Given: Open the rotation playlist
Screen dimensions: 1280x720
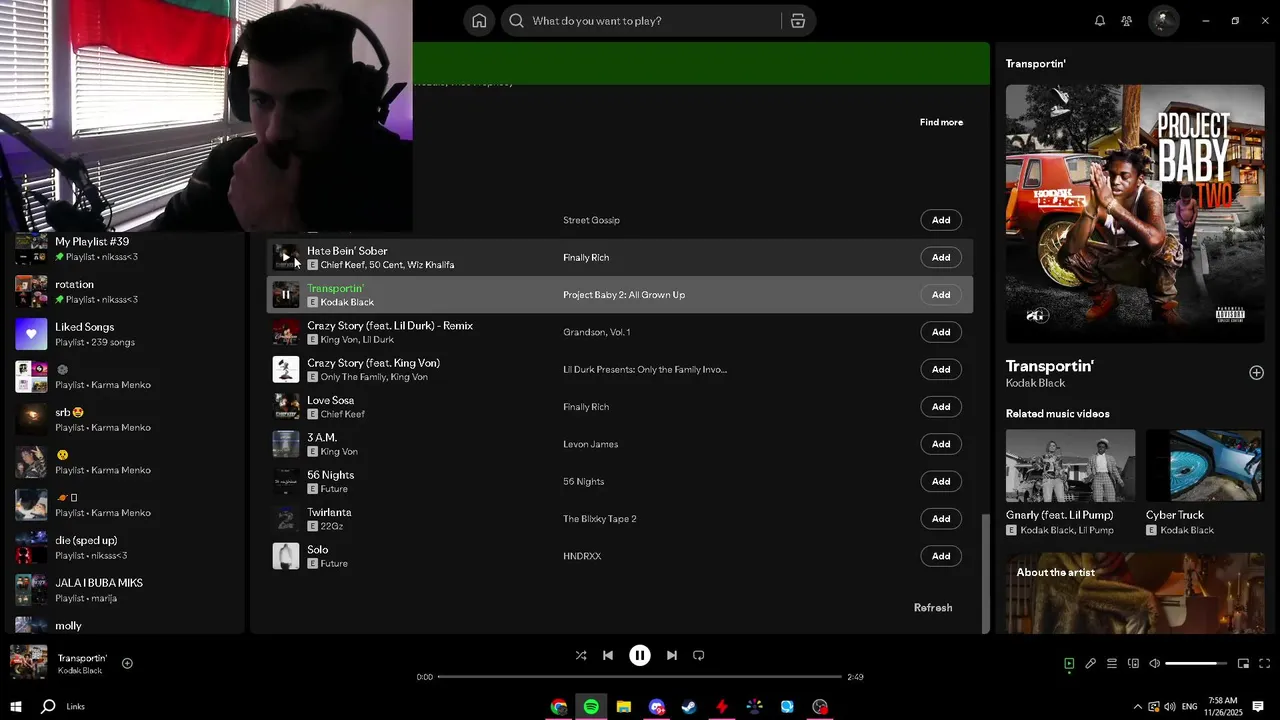Looking at the screenshot, I should [125, 291].
